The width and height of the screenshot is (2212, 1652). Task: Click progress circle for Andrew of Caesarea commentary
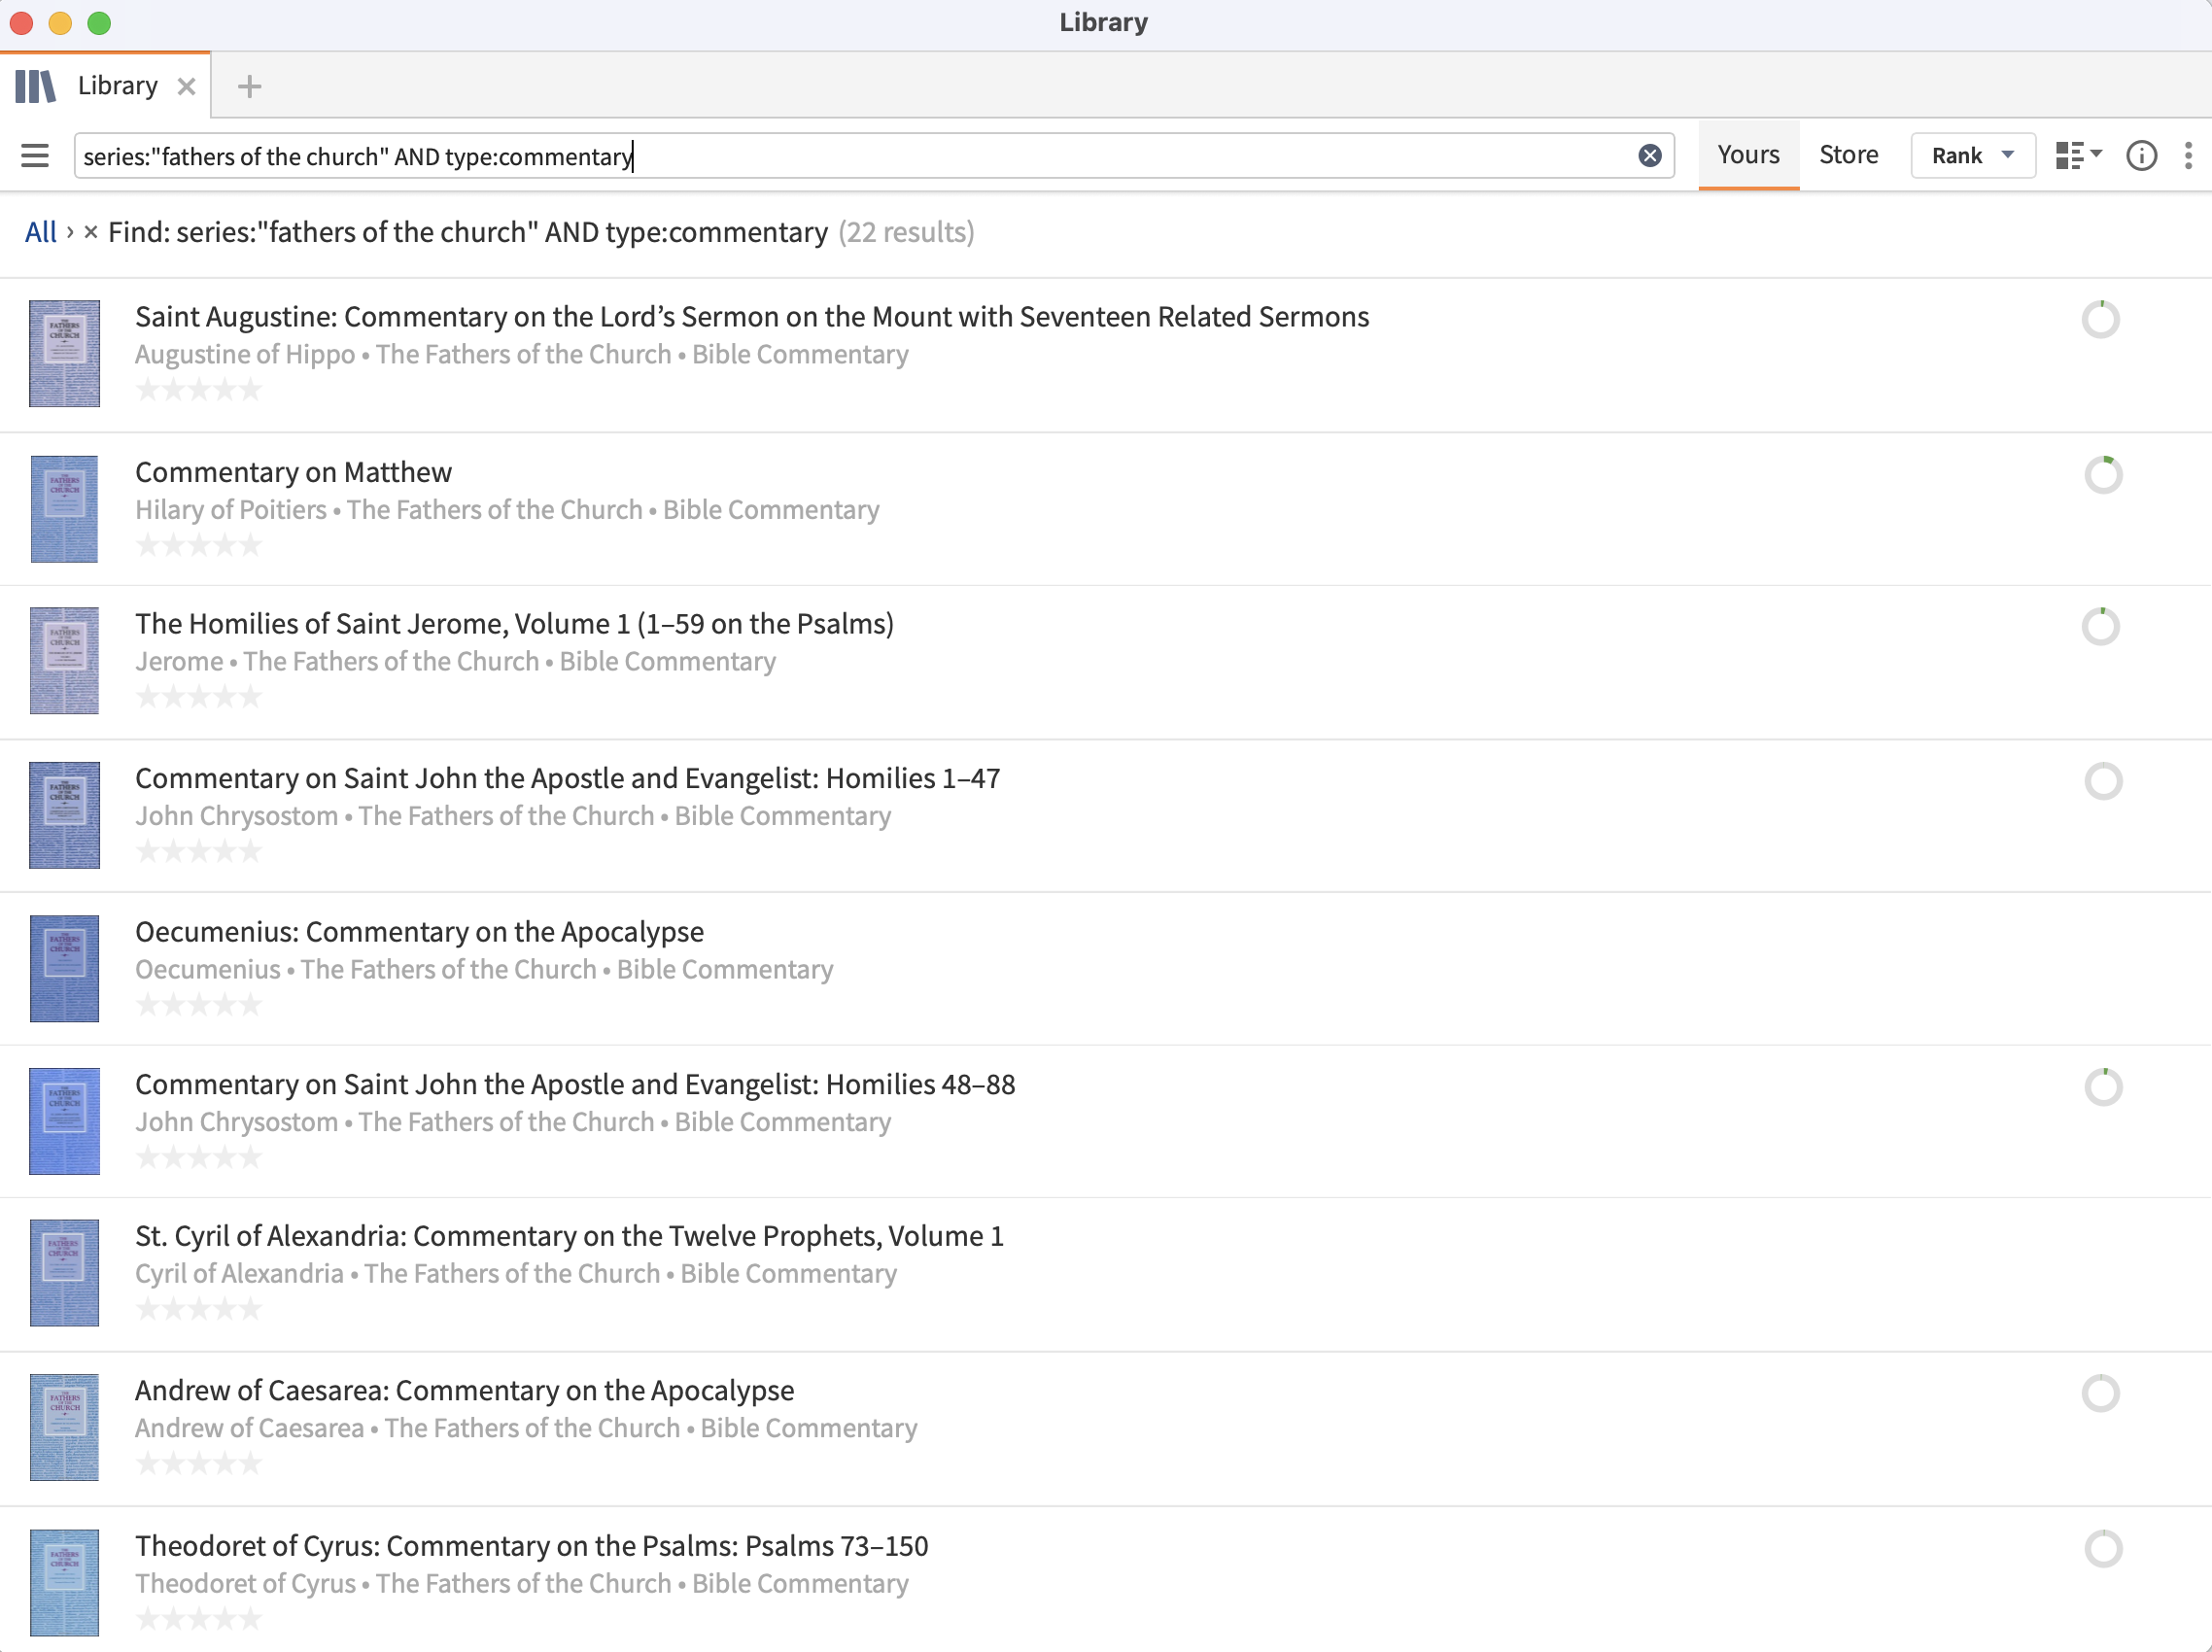[x=2100, y=1393]
